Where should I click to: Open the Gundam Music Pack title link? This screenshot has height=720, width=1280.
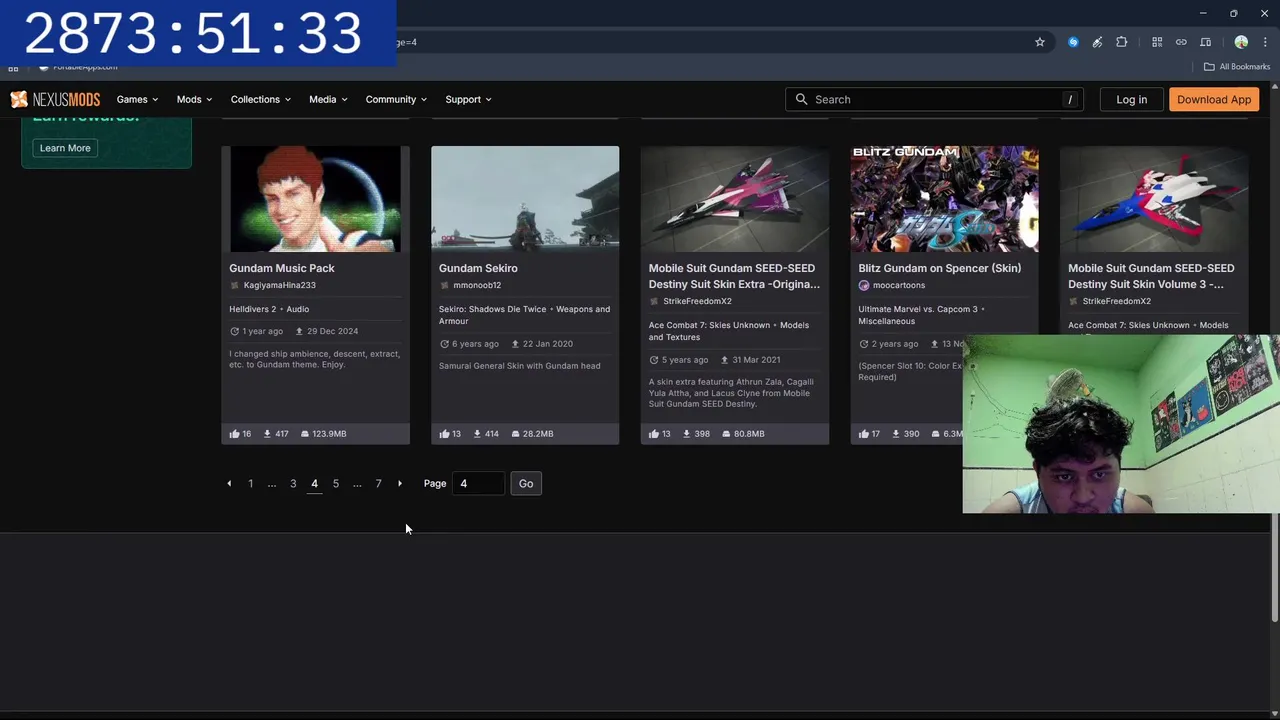[282, 268]
